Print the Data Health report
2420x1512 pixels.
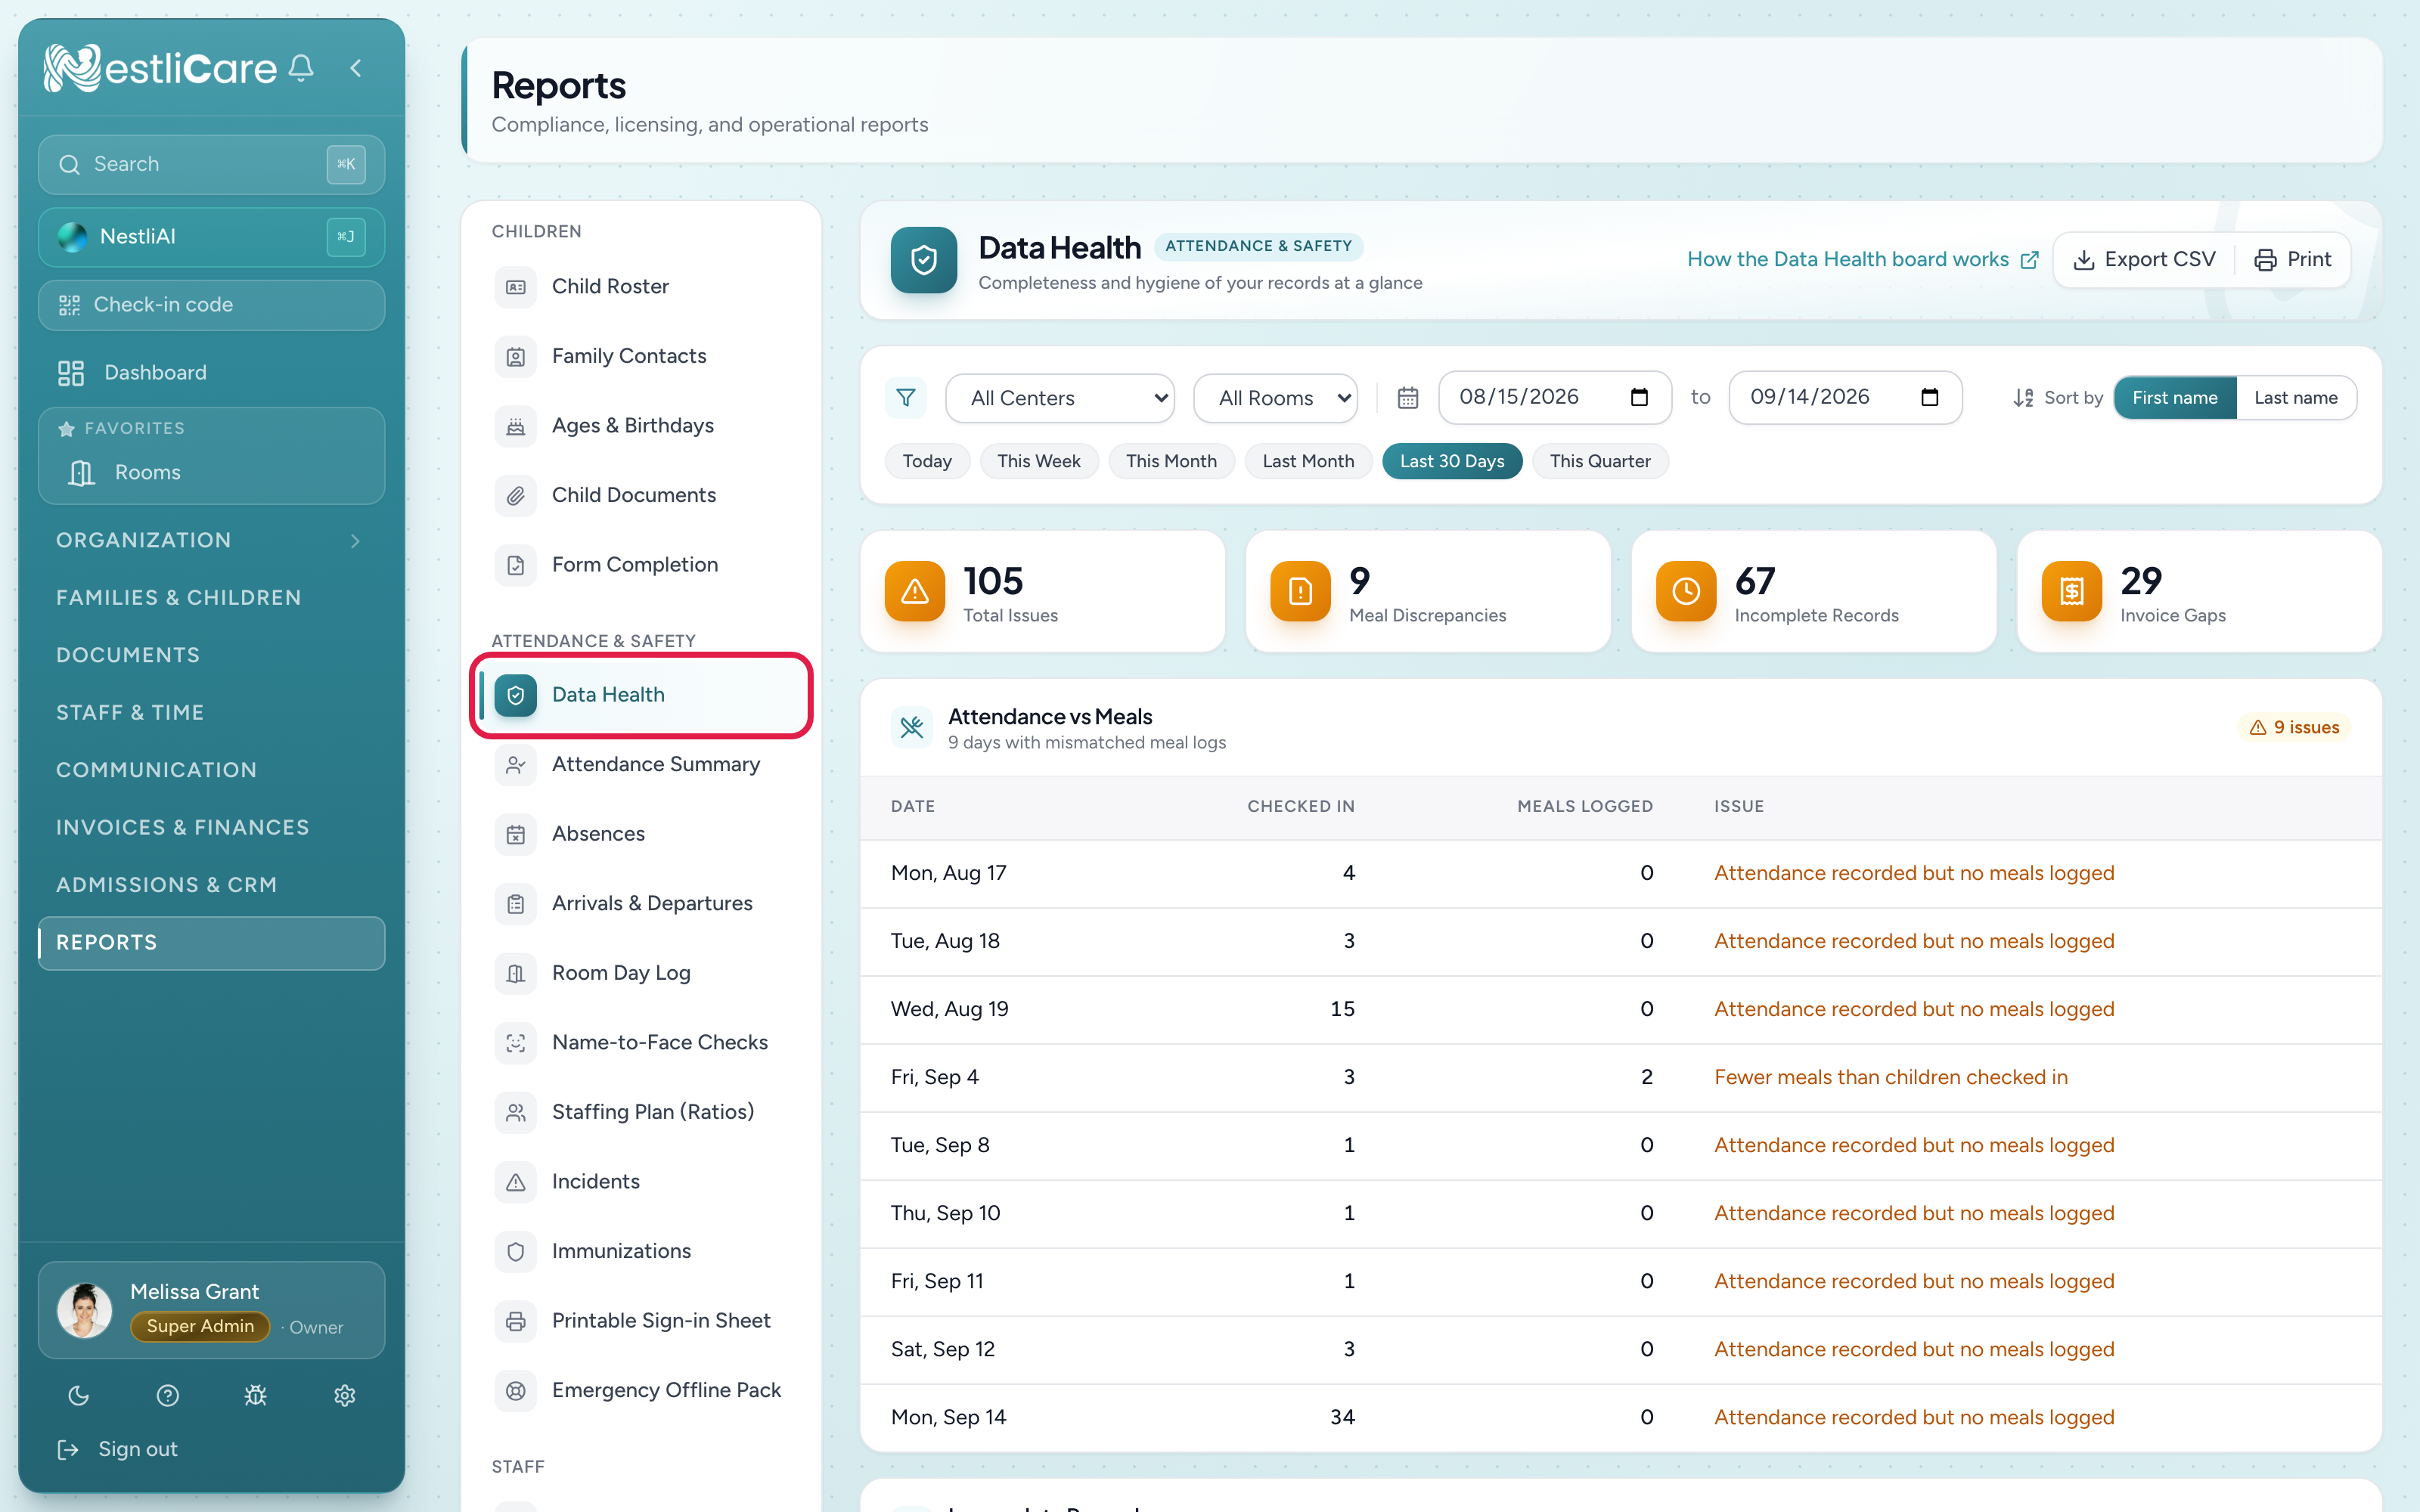(x=2292, y=260)
